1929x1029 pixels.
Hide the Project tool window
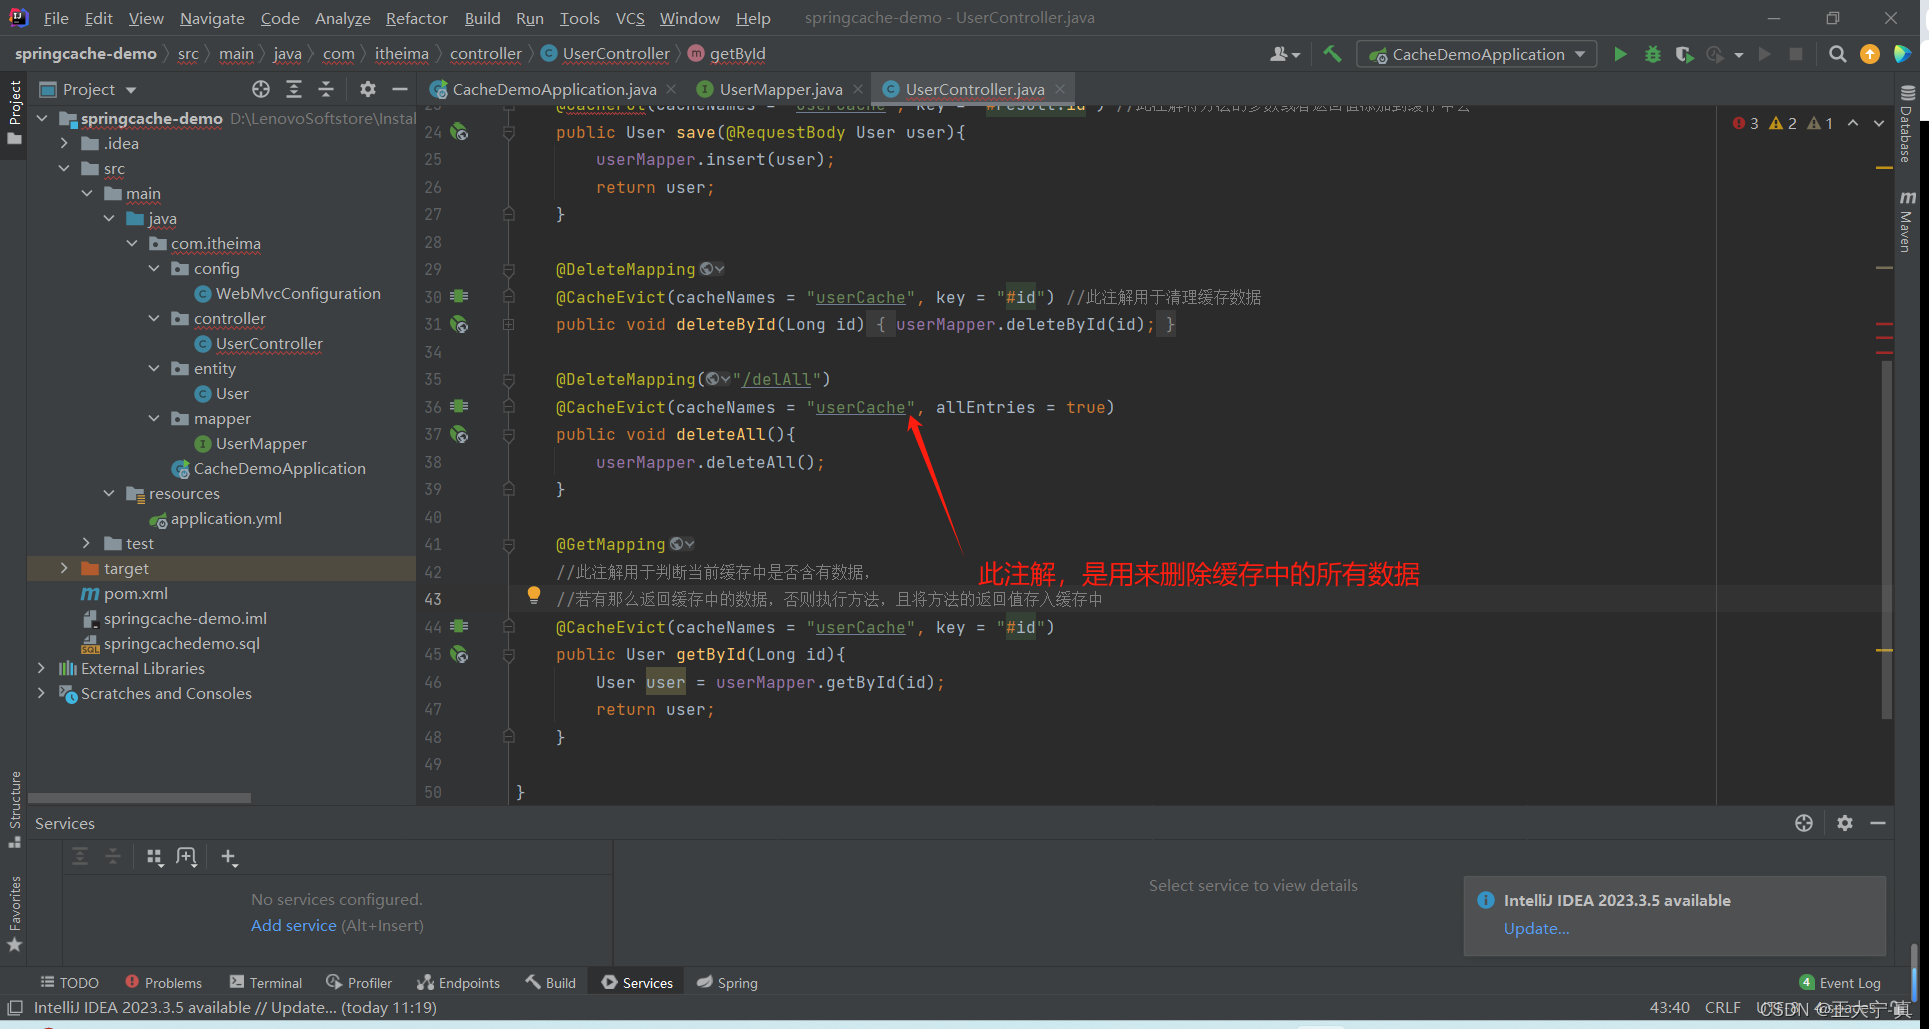click(x=400, y=89)
